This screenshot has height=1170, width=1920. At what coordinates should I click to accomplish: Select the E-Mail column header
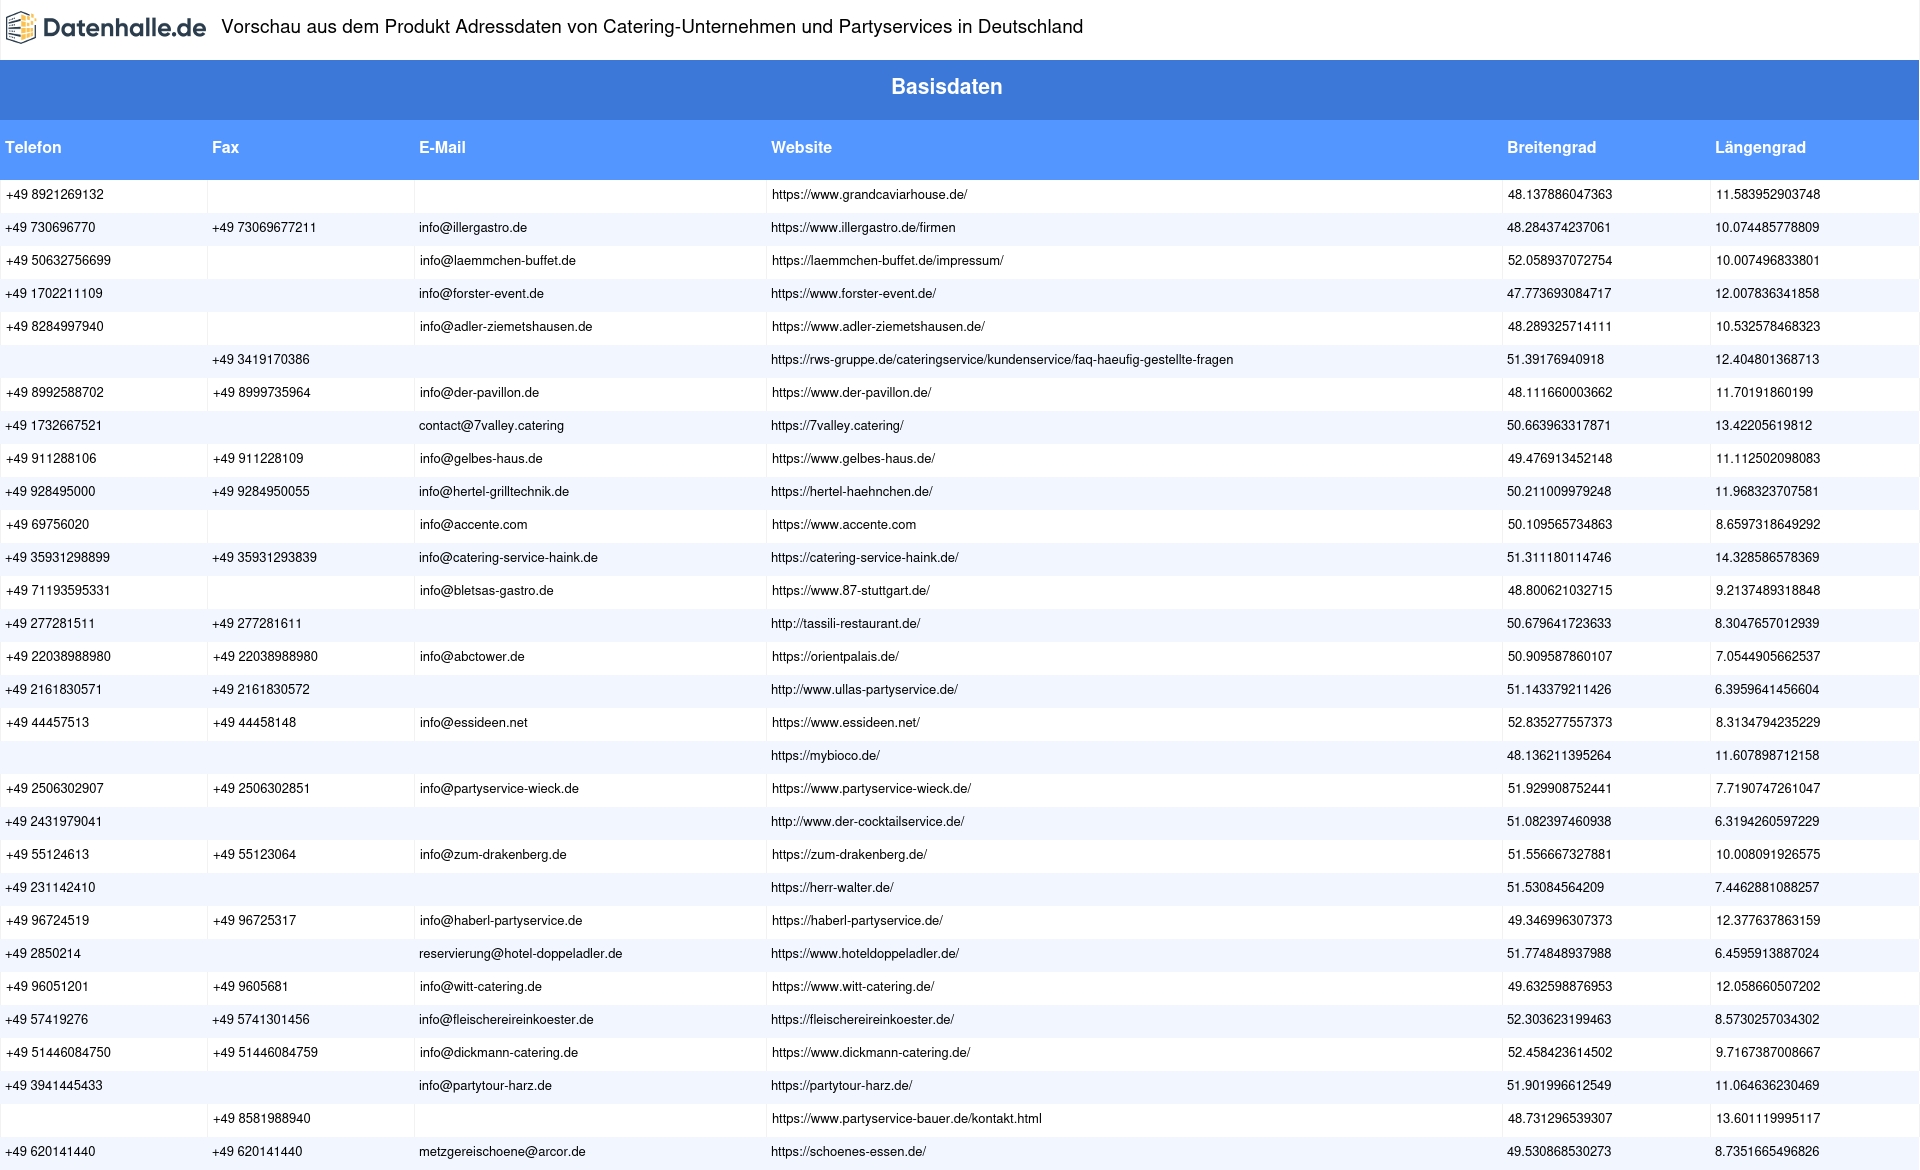(x=442, y=147)
